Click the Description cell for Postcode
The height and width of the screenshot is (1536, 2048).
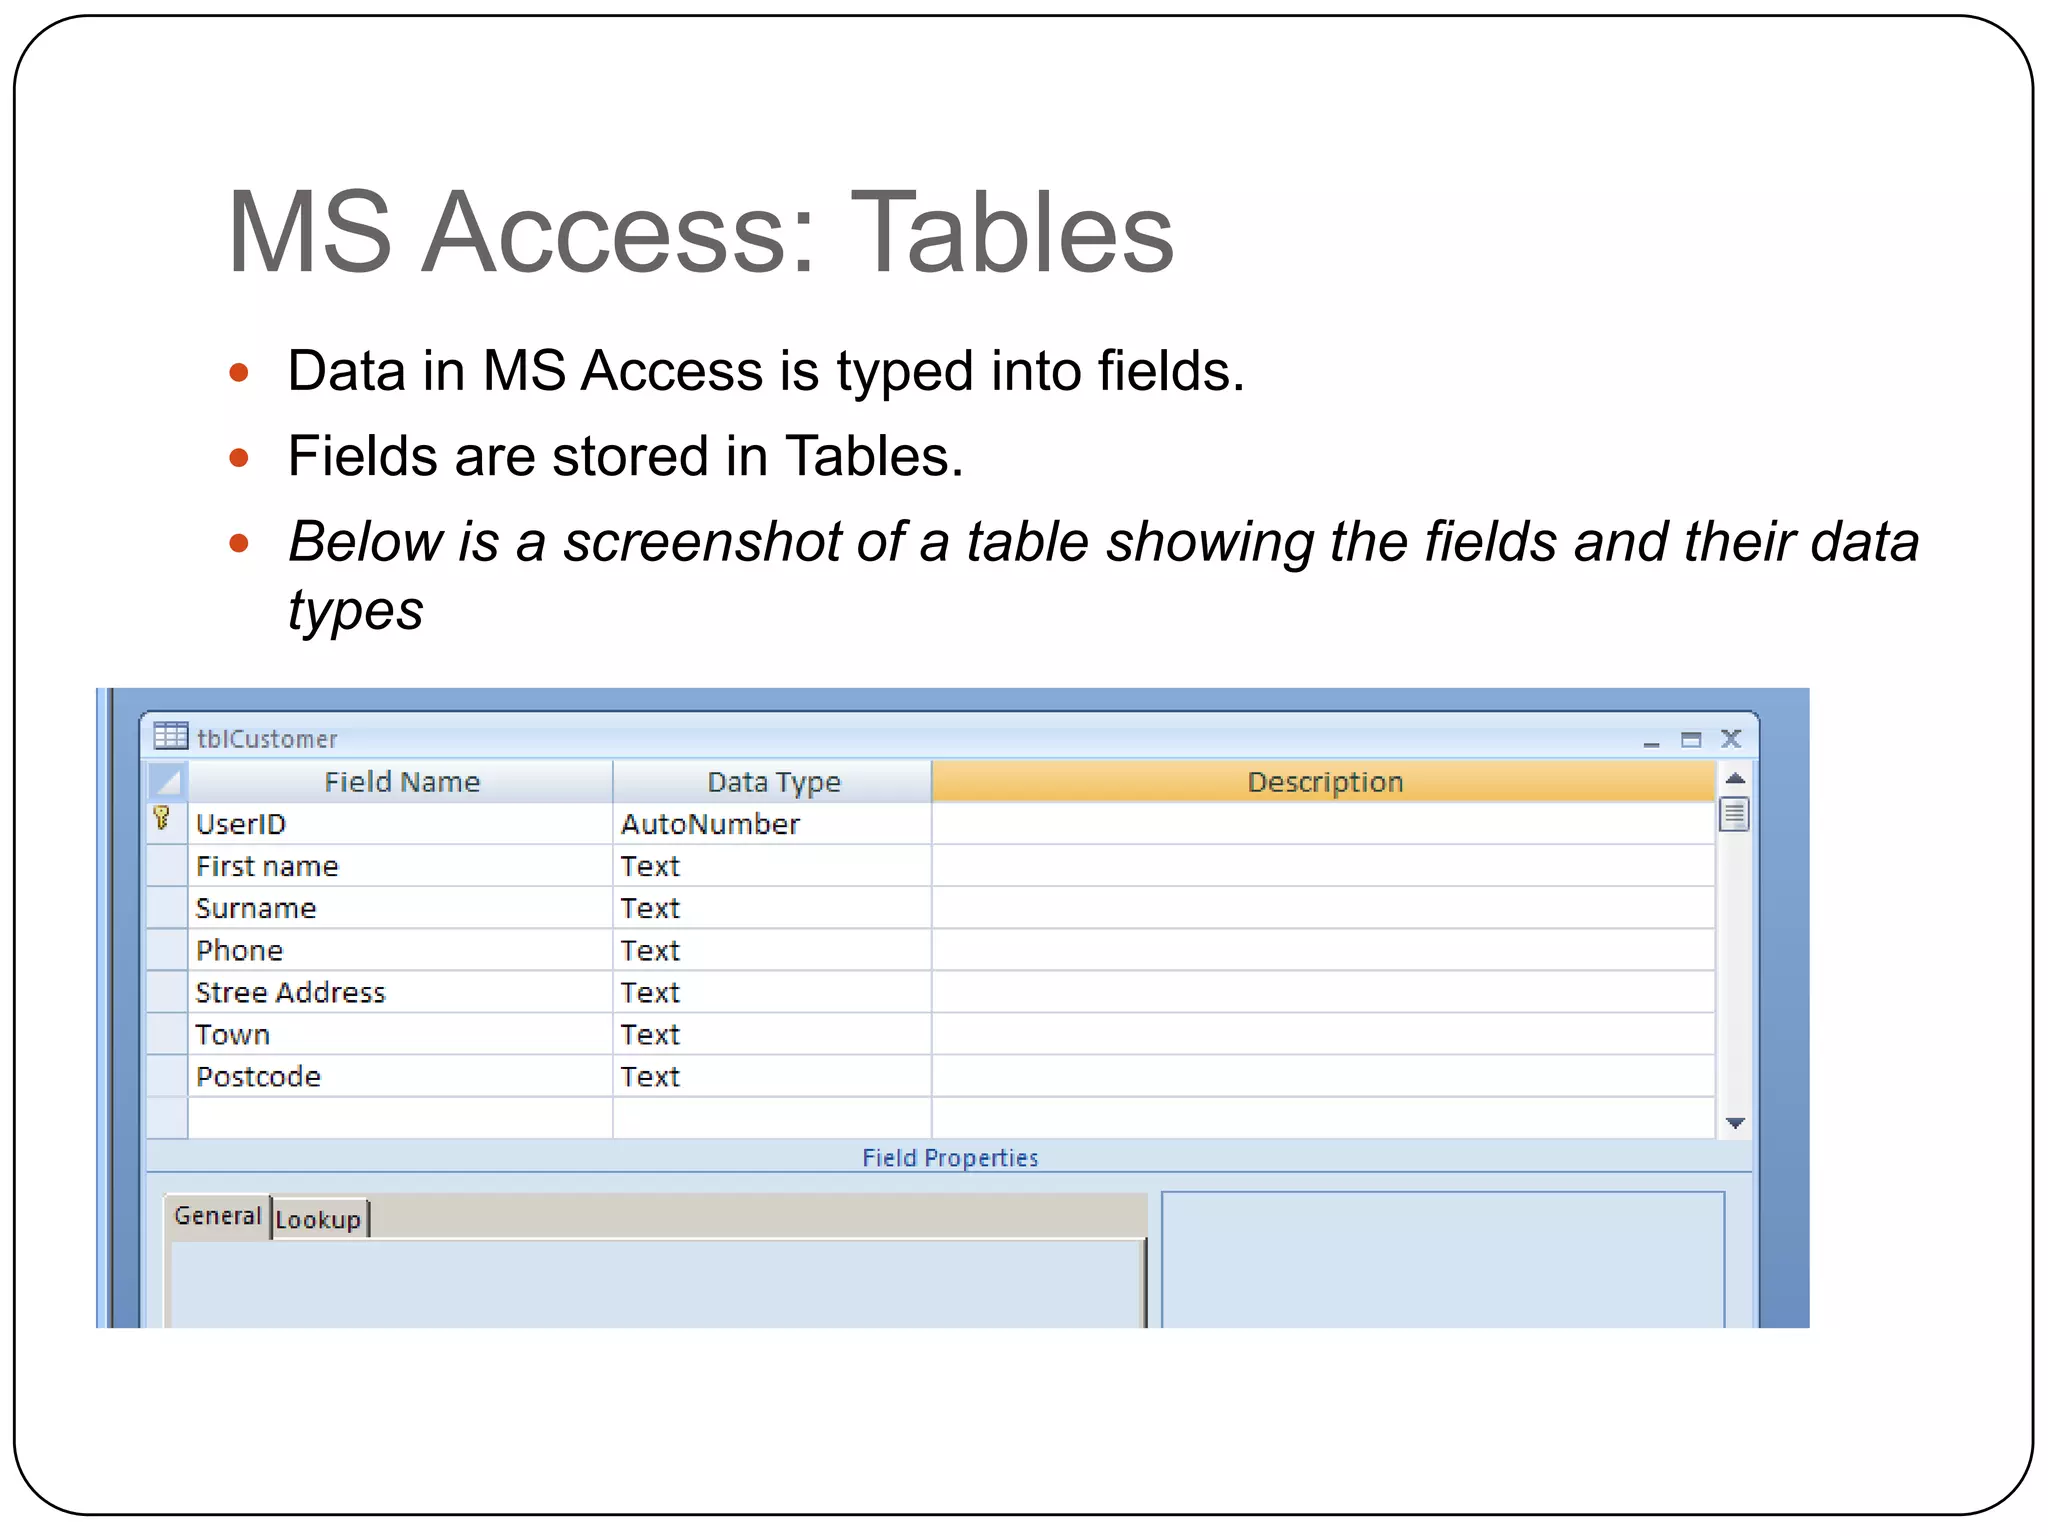point(1324,1076)
